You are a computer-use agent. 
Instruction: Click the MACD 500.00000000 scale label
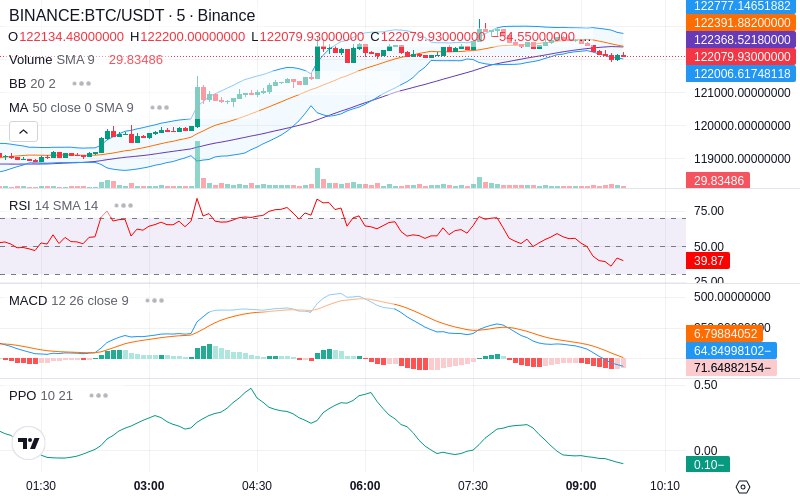tap(732, 297)
